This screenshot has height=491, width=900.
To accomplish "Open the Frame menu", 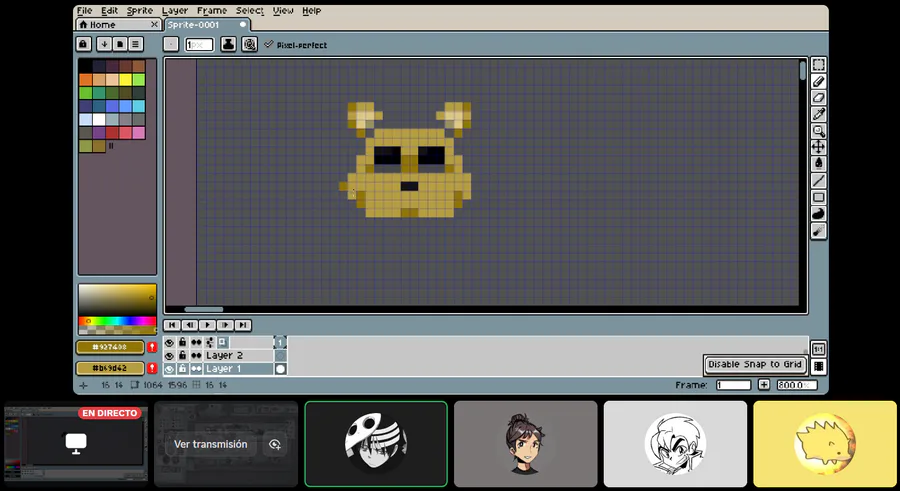I will point(212,10).
